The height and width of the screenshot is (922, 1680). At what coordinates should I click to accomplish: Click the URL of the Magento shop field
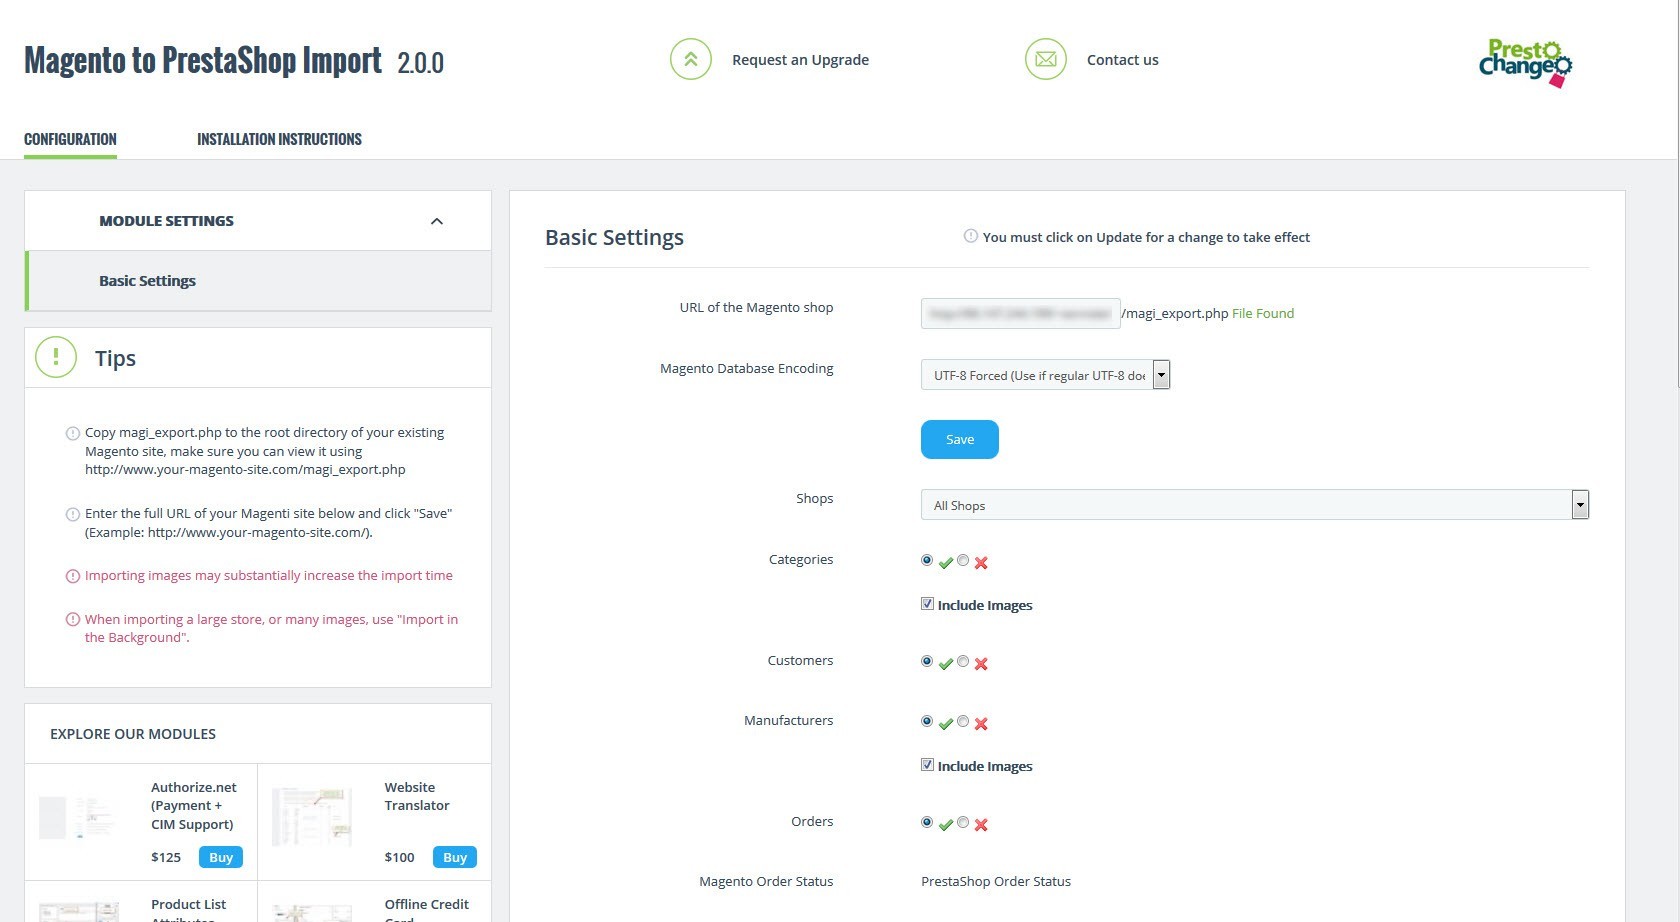pos(1020,313)
